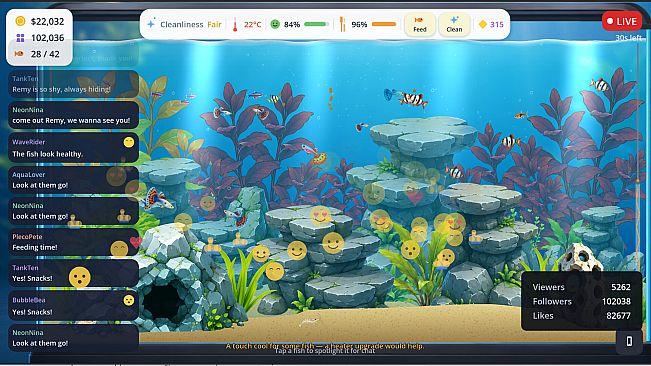Click the red LIVE indicator button
This screenshot has height=366, width=651.
622,21
